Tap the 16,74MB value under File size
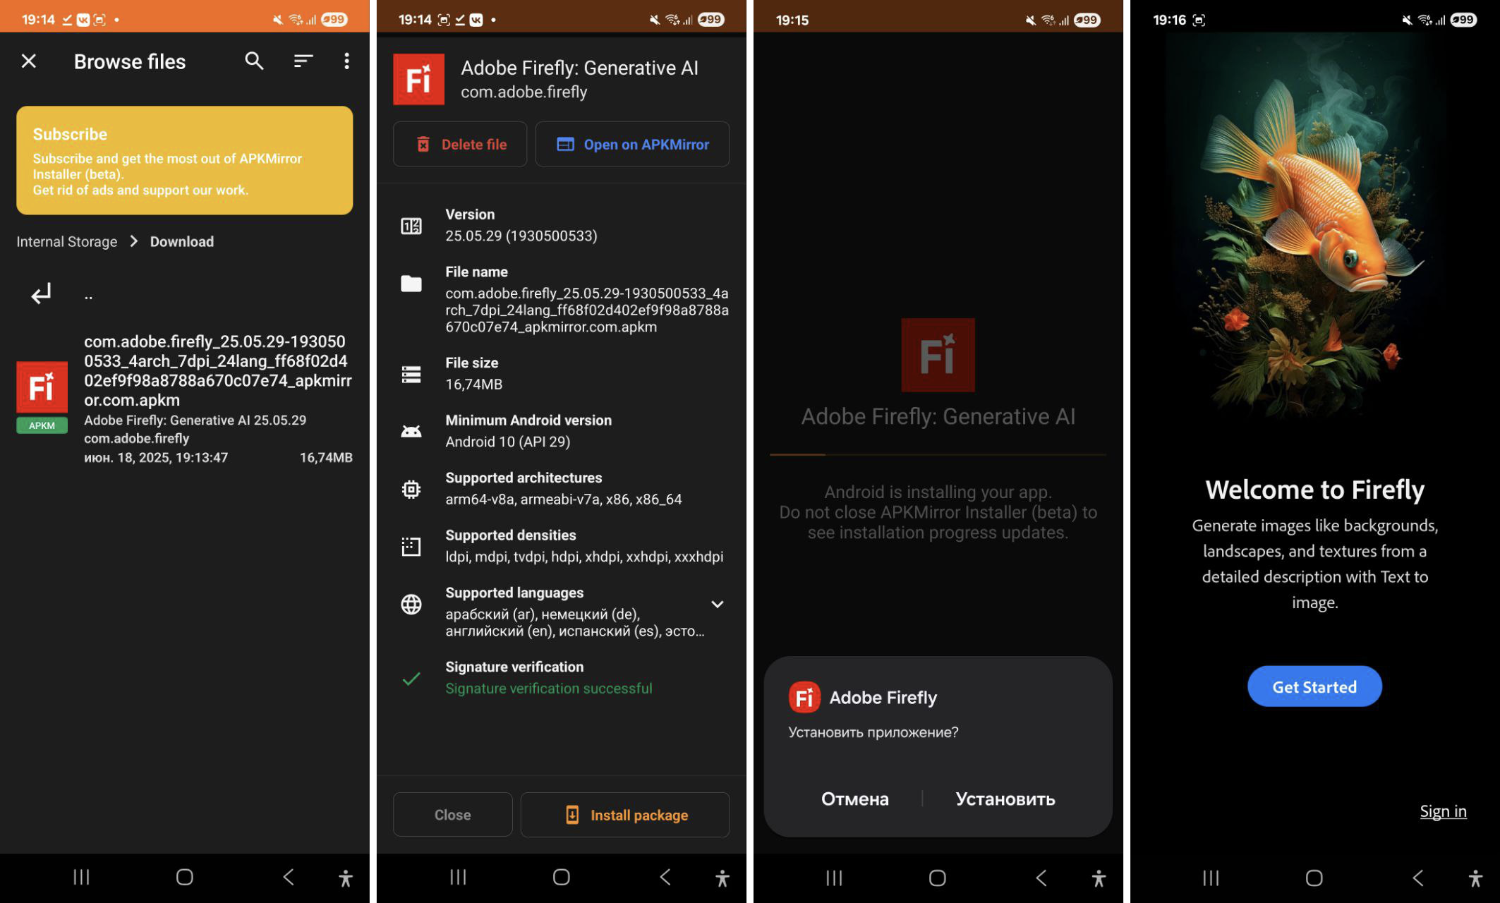Screen dimensions: 1500x903 click(474, 385)
